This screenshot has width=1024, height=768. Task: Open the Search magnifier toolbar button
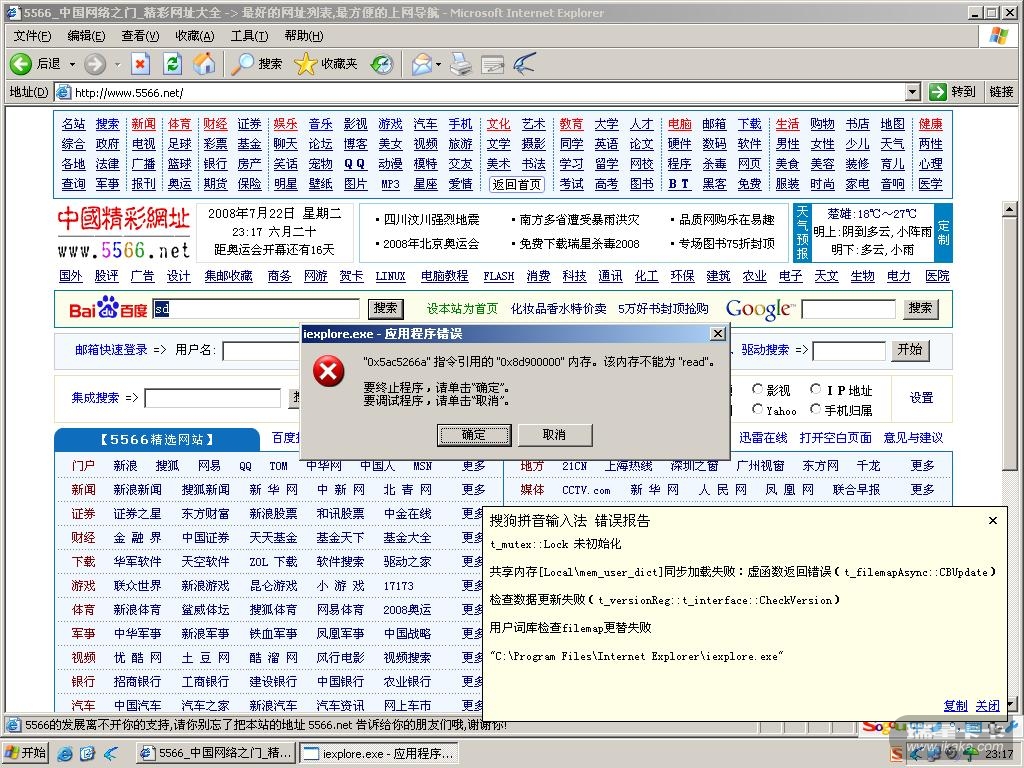click(x=257, y=63)
